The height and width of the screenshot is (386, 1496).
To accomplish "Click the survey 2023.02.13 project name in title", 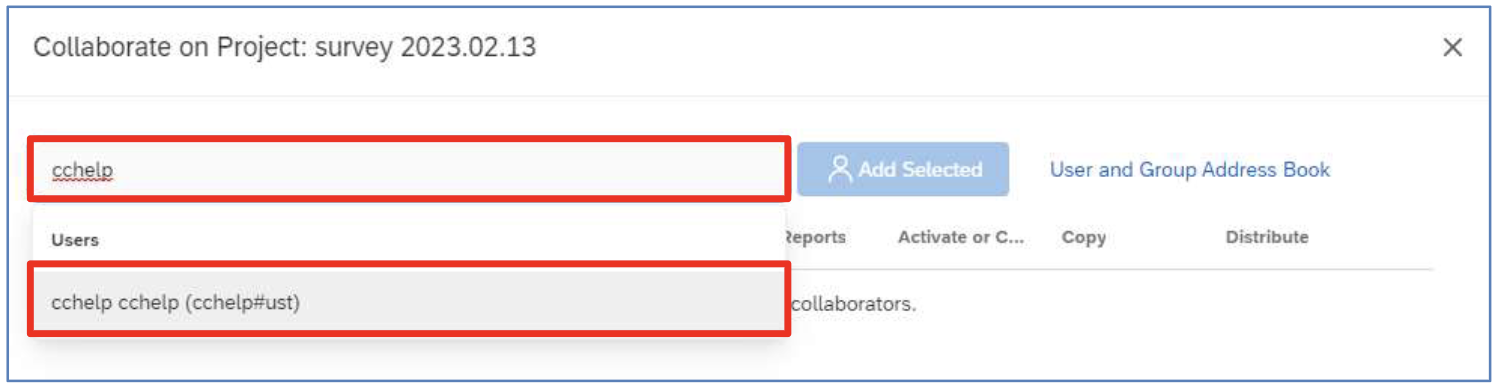I will [x=425, y=47].
